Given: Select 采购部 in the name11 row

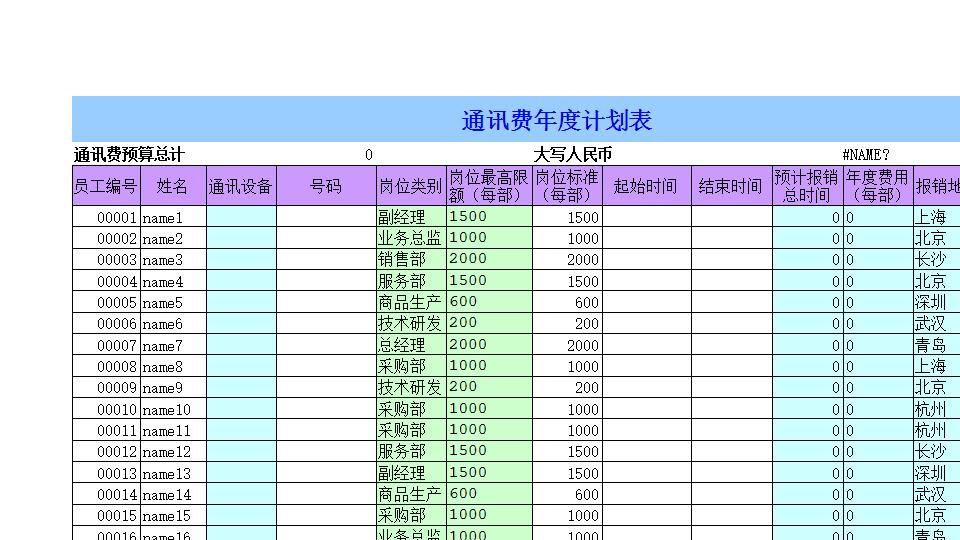Looking at the screenshot, I should click(411, 430).
